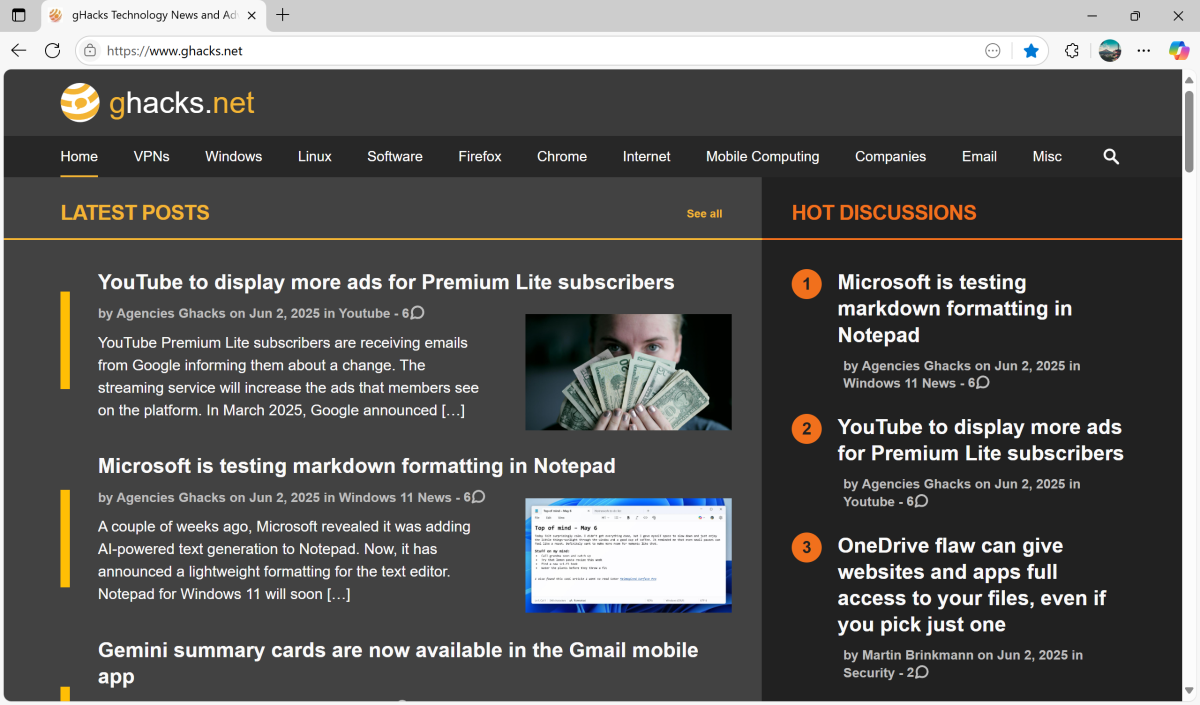Open the Notepad screenshot thumbnail

coord(629,555)
